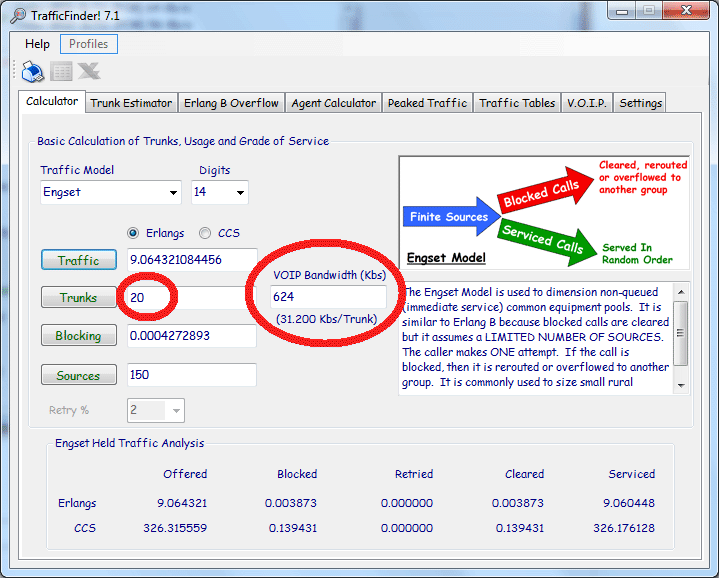Screen dimensions: 719x578
Task: Click the Offered Erlangs value 9.064321
Action: point(182,503)
